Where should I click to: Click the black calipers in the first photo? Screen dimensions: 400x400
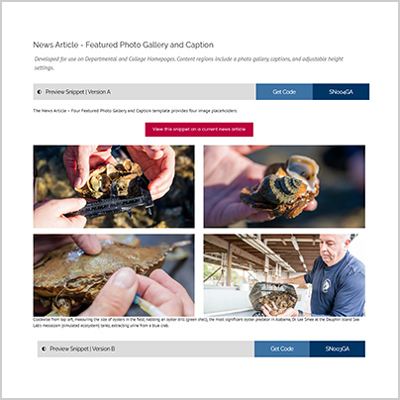[110, 204]
